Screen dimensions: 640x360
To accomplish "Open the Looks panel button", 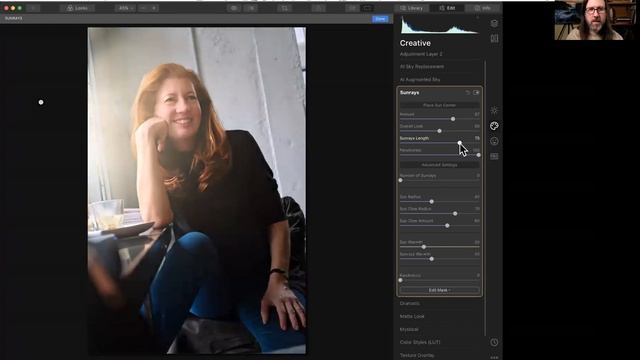I will tap(78, 8).
